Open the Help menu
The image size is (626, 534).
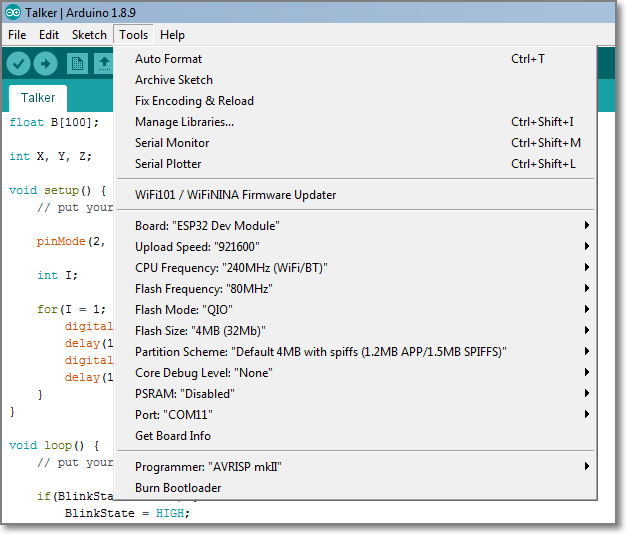pos(172,35)
